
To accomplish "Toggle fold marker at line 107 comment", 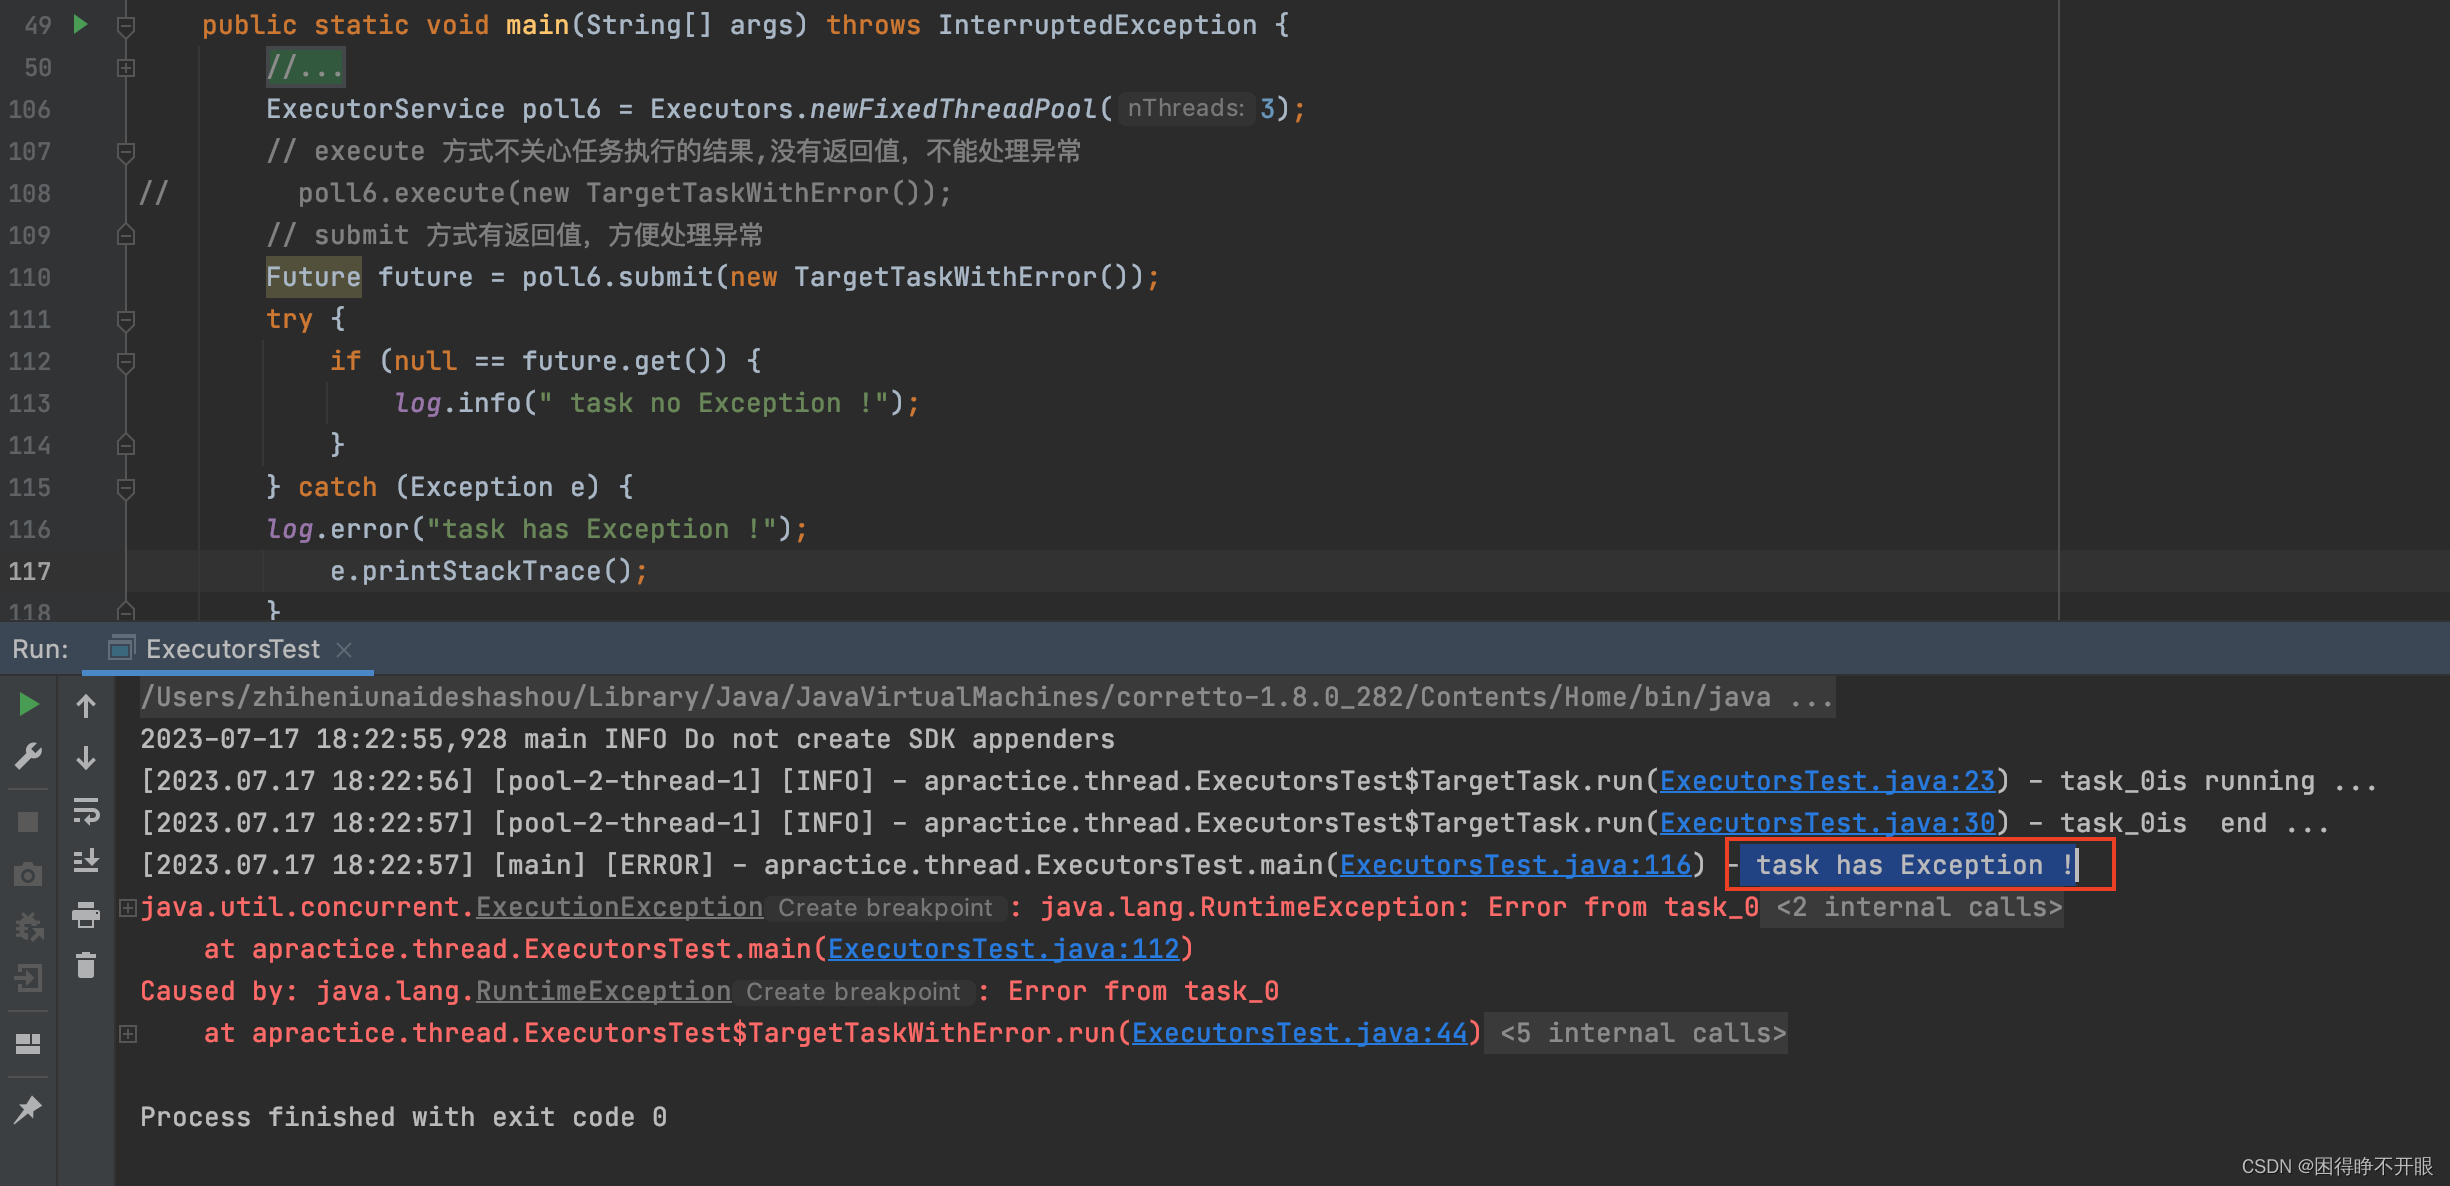I will point(126,152).
